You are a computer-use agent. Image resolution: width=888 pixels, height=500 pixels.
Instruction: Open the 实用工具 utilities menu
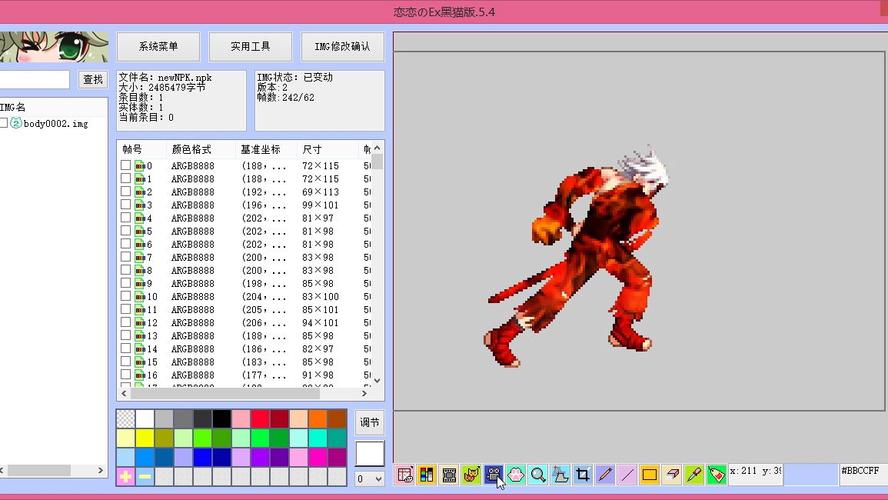tap(250, 46)
